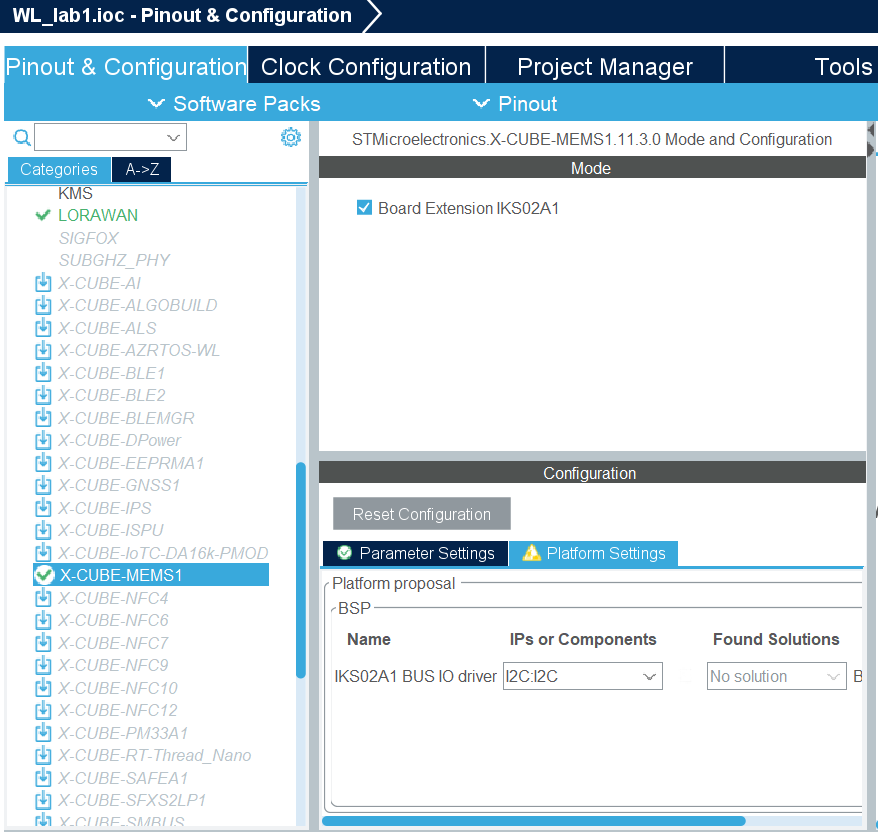Click IKS02A1 BUS IO driver row name
This screenshot has width=878, height=835.
pyautogui.click(x=415, y=677)
